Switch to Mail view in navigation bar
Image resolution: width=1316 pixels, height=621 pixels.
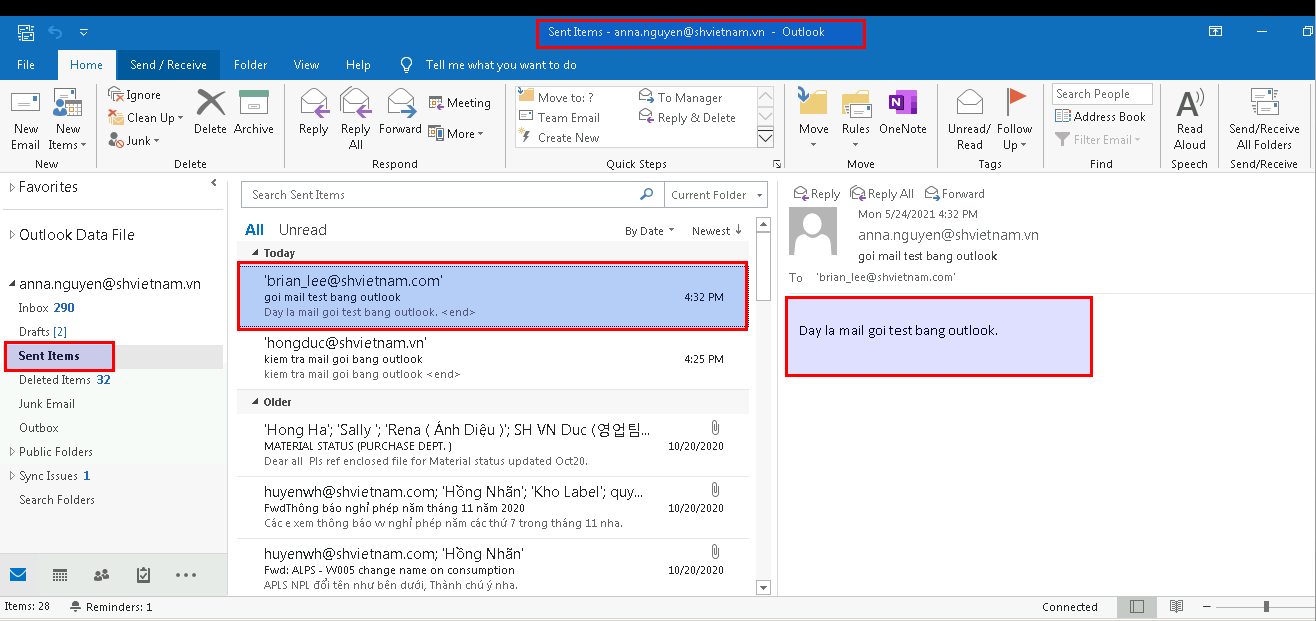tap(18, 575)
